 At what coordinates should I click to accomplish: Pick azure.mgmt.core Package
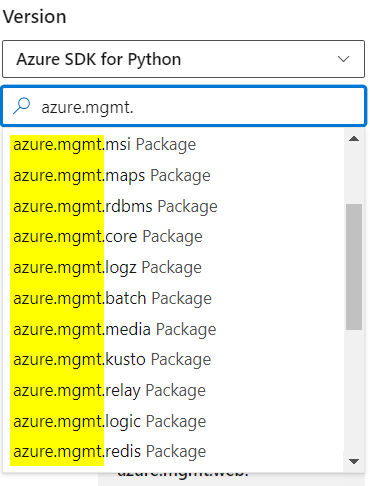coord(173,237)
